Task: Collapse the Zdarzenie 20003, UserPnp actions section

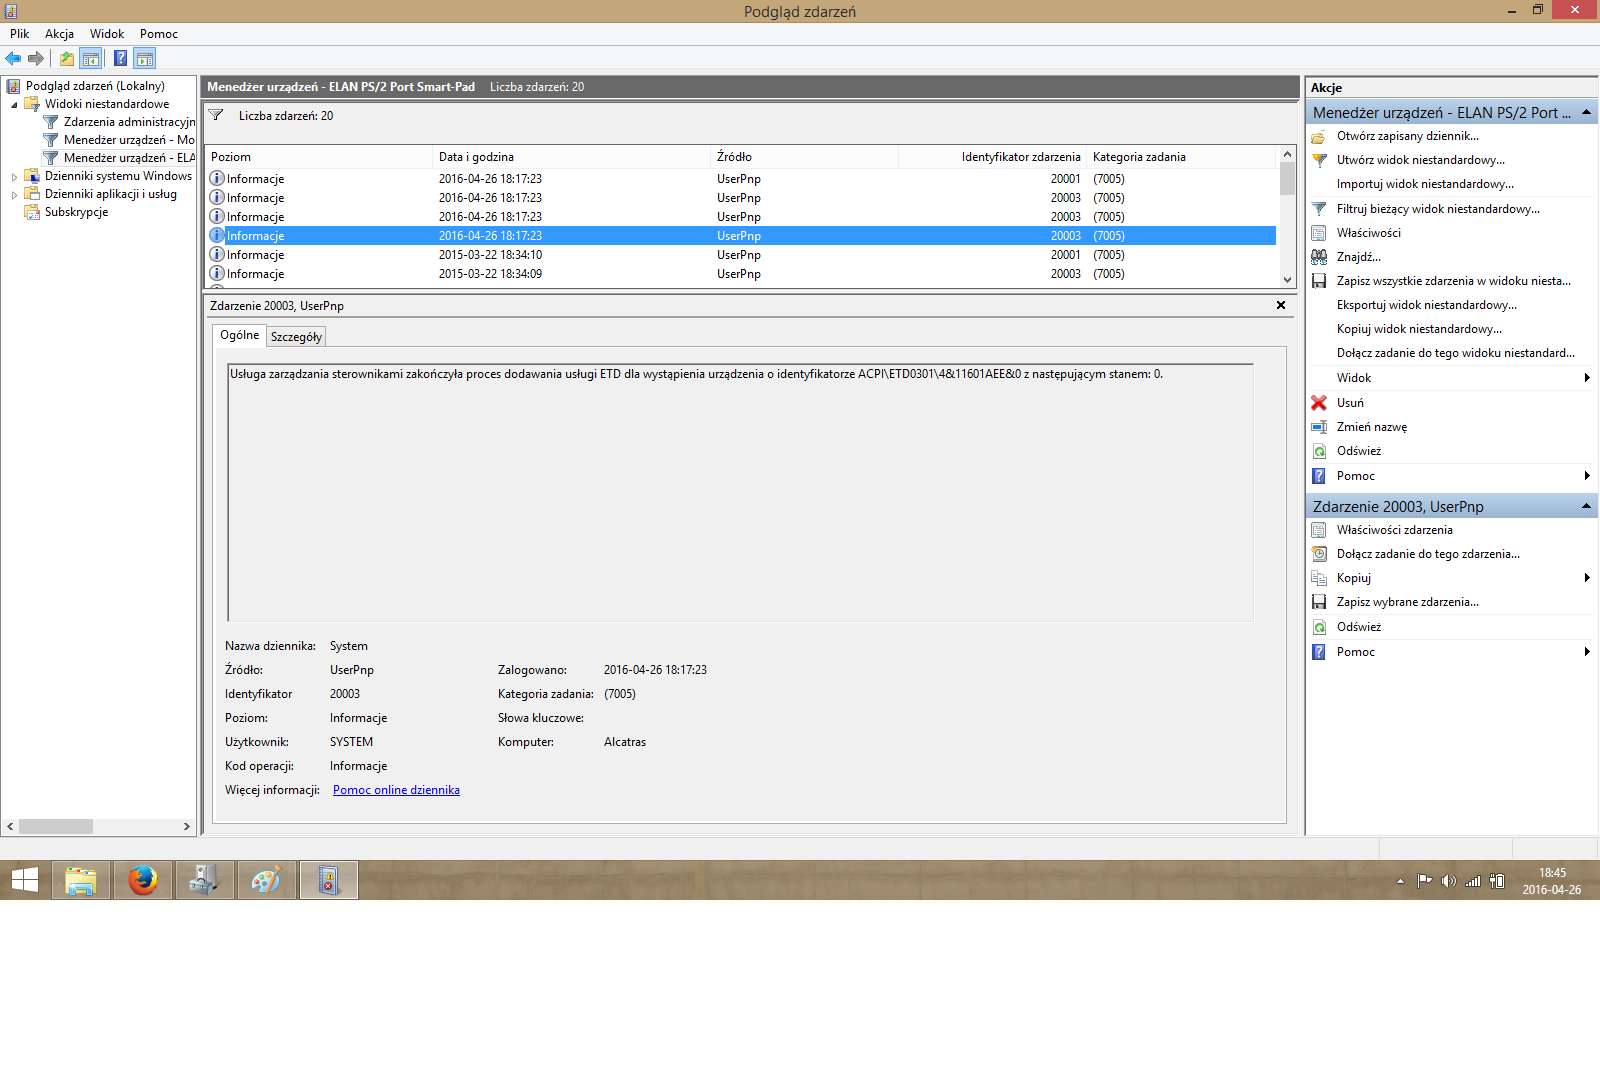Action: (1586, 506)
